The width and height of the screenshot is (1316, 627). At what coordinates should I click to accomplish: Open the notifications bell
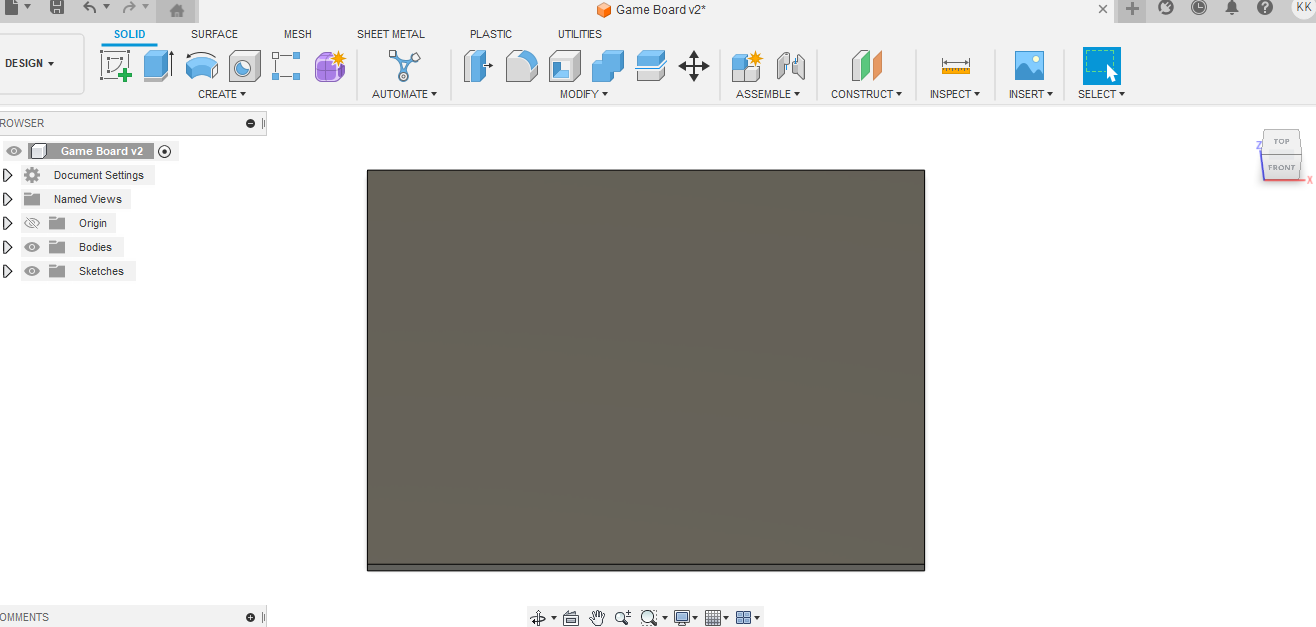1232,8
